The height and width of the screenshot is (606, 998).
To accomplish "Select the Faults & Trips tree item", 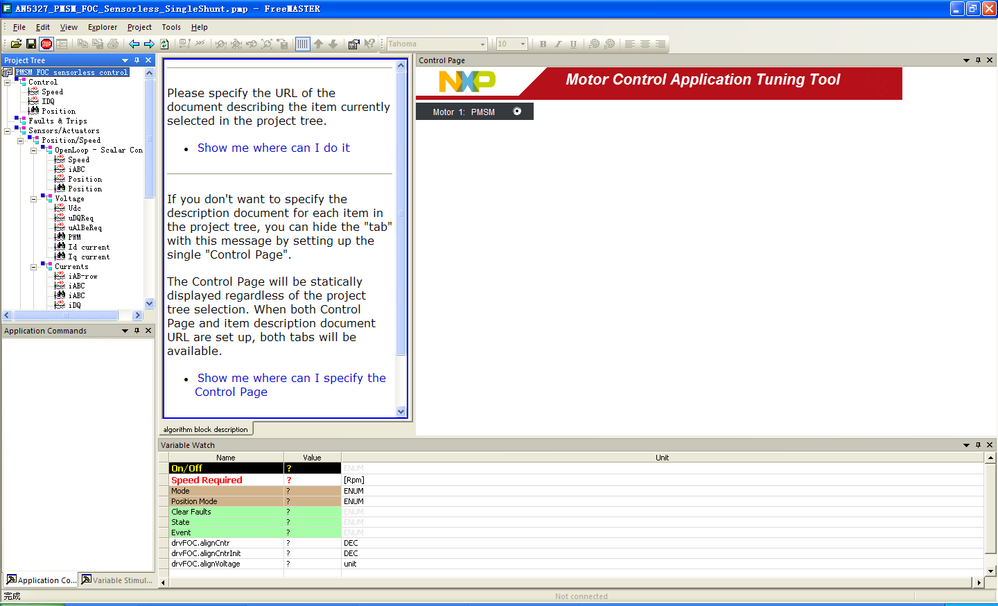I will tap(57, 121).
